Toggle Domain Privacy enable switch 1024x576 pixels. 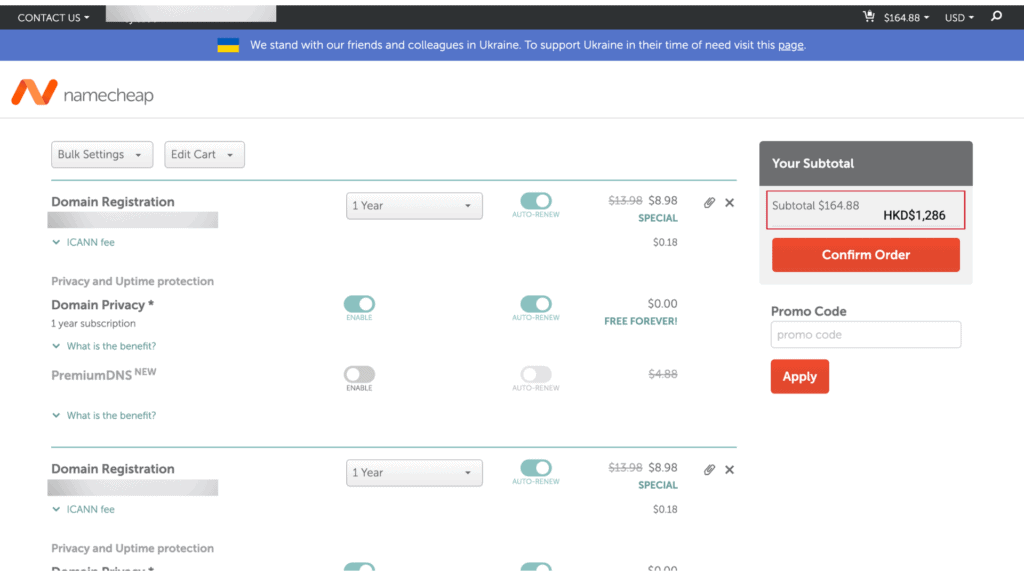[x=359, y=304]
